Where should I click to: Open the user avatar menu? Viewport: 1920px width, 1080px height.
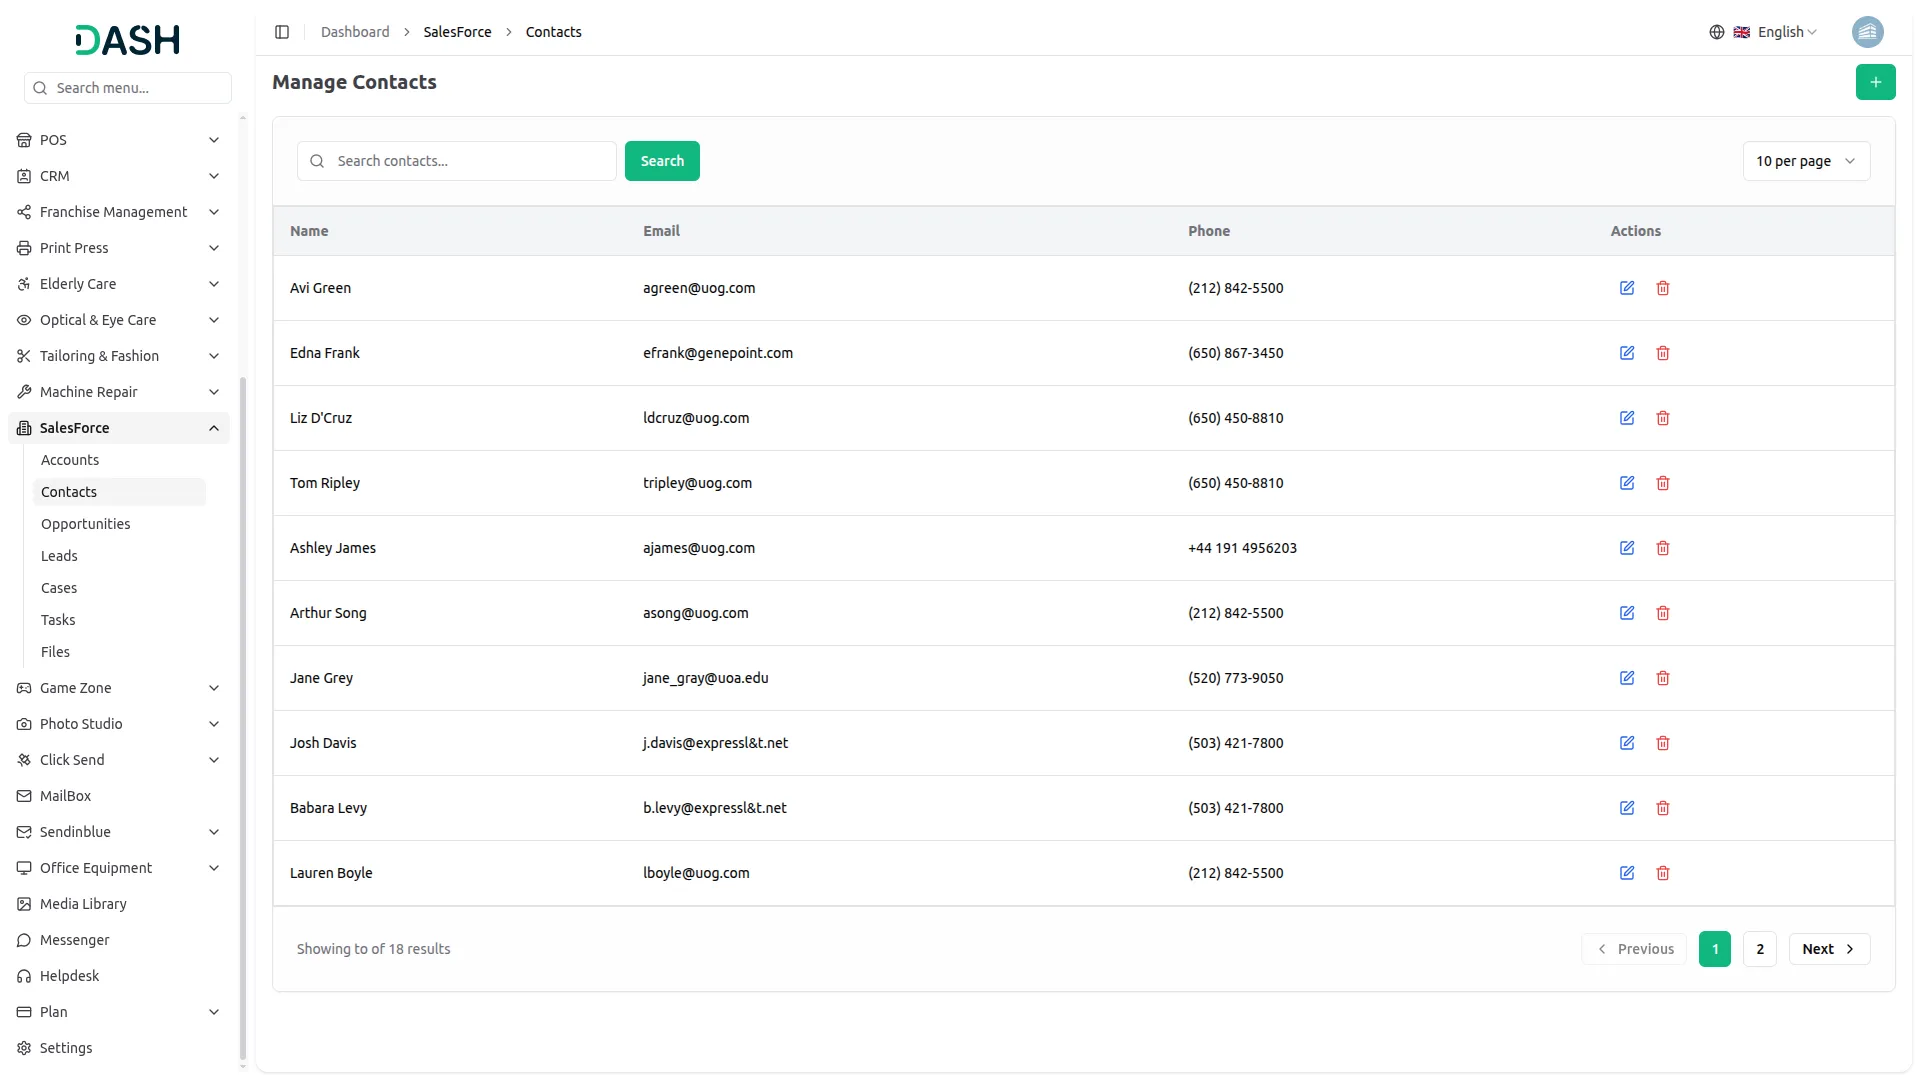pyautogui.click(x=1867, y=32)
